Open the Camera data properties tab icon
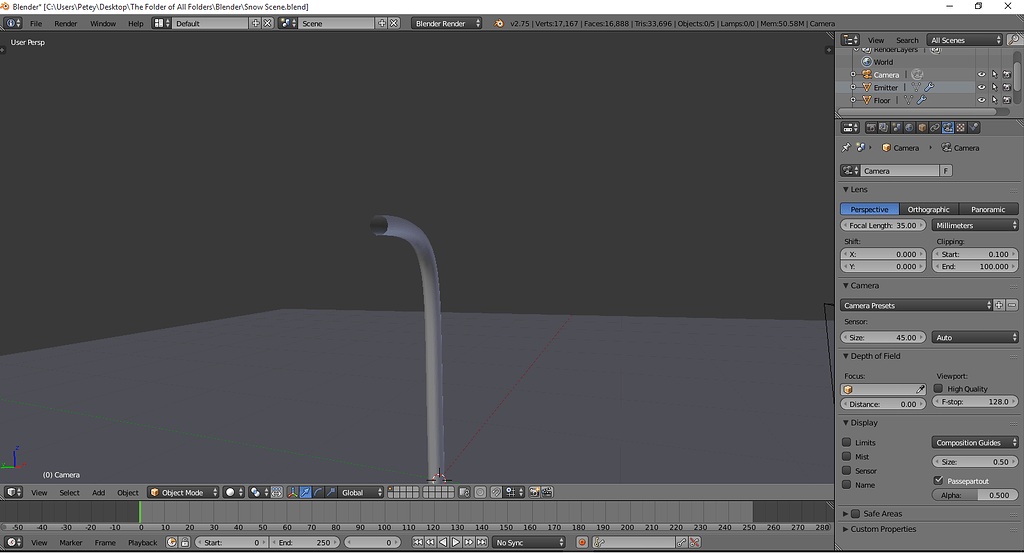The height and width of the screenshot is (553, 1024). pyautogui.click(x=948, y=127)
